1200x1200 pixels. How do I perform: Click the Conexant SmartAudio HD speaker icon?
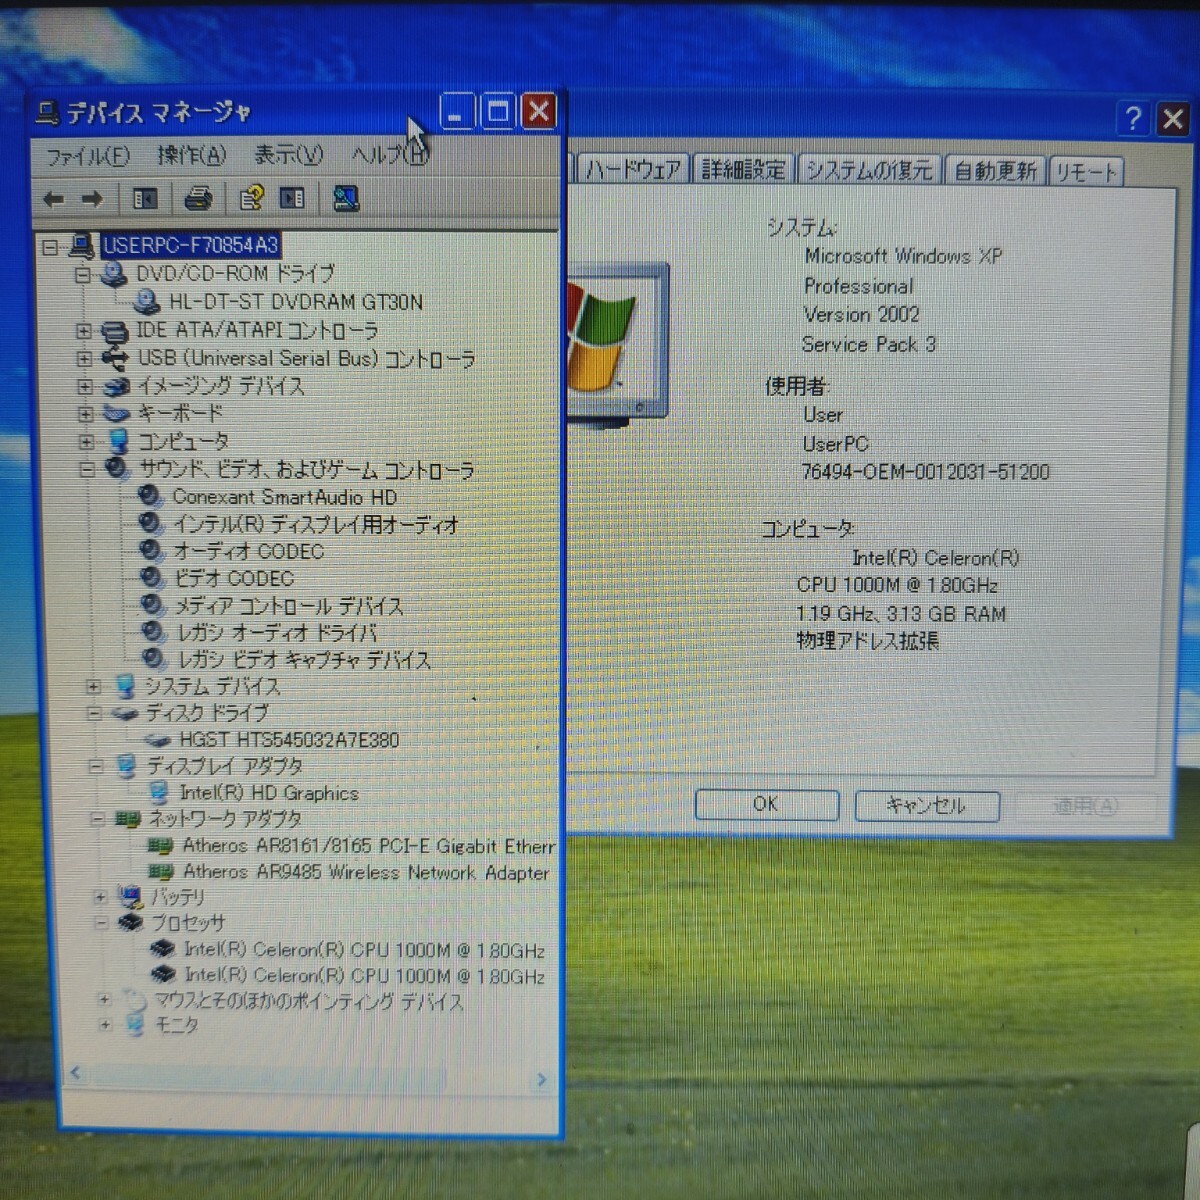pos(150,496)
